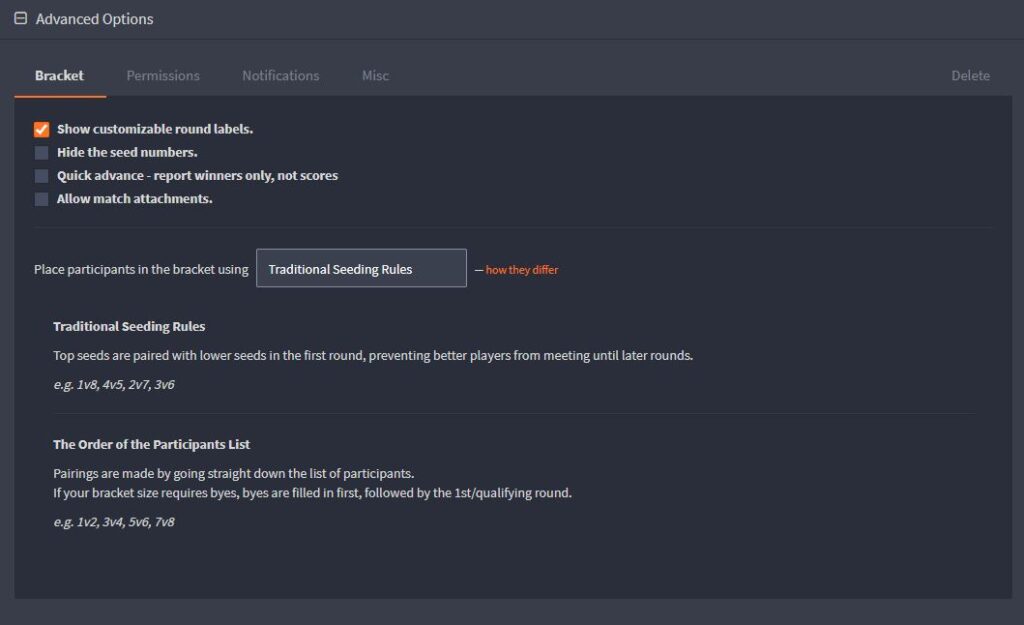The height and width of the screenshot is (625, 1024).
Task: Click the Delete link at right
Action: 970,76
